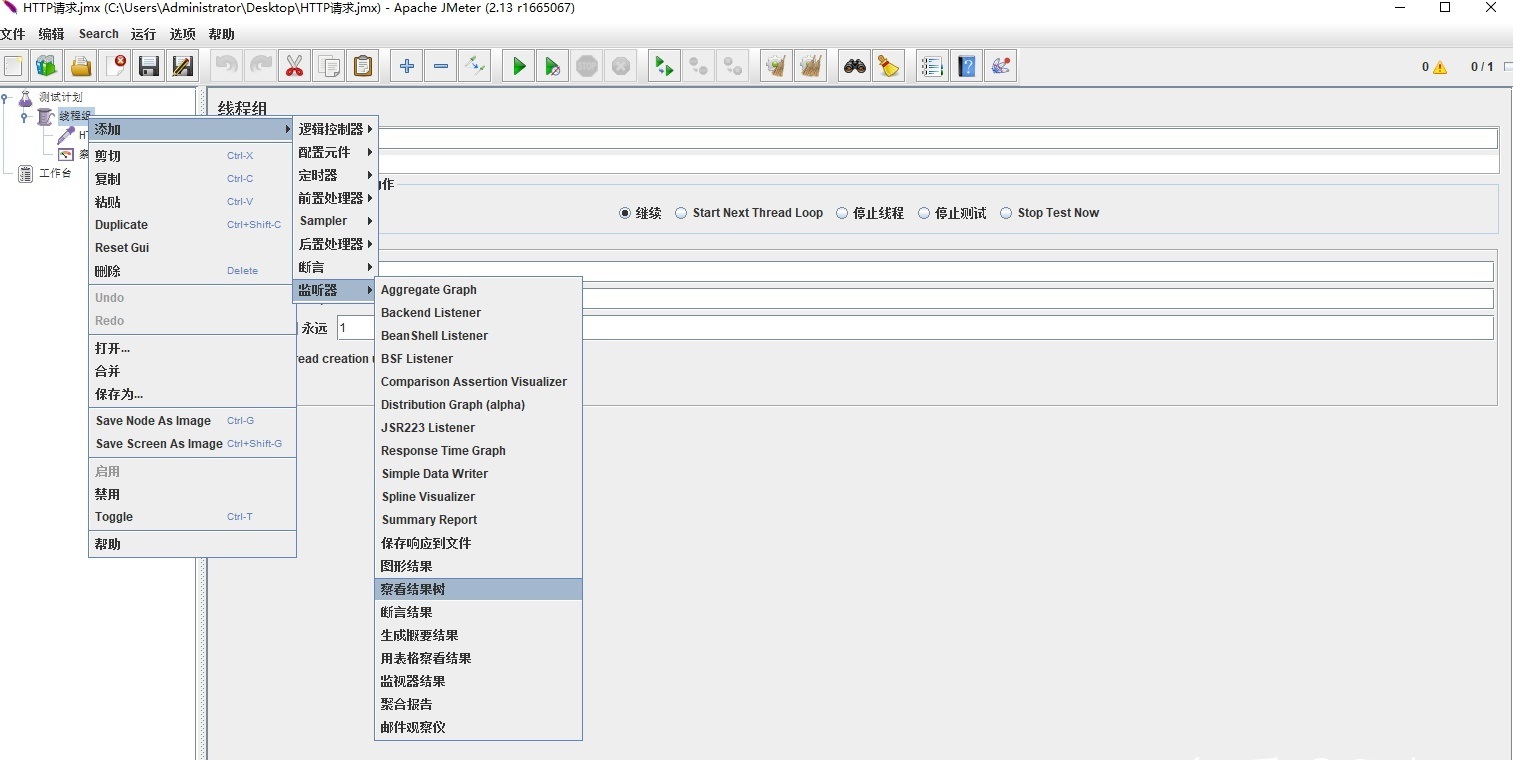The width and height of the screenshot is (1513, 760).
Task: Click the Clear broom icon
Action: point(776,66)
